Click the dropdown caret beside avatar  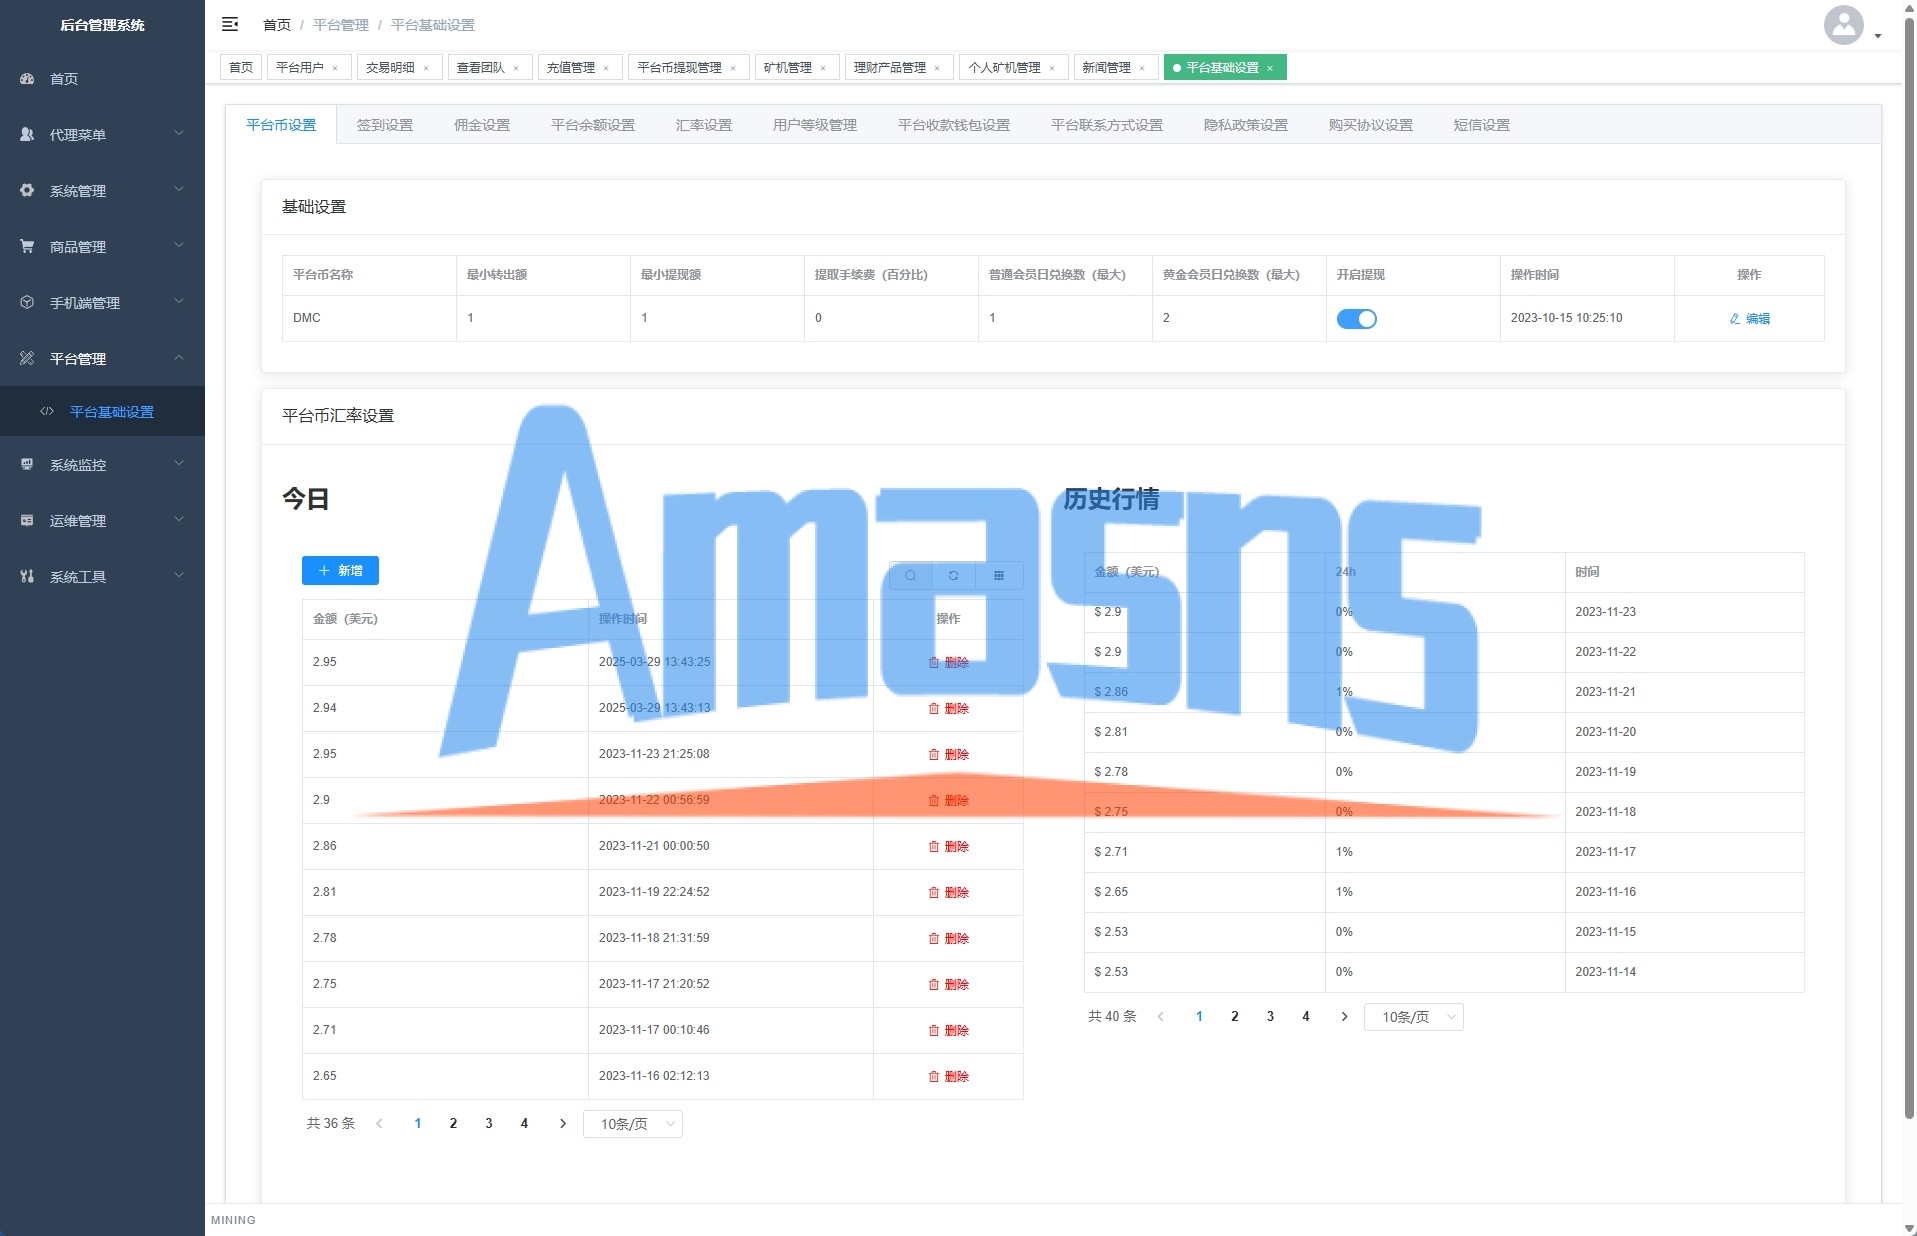tap(1878, 36)
